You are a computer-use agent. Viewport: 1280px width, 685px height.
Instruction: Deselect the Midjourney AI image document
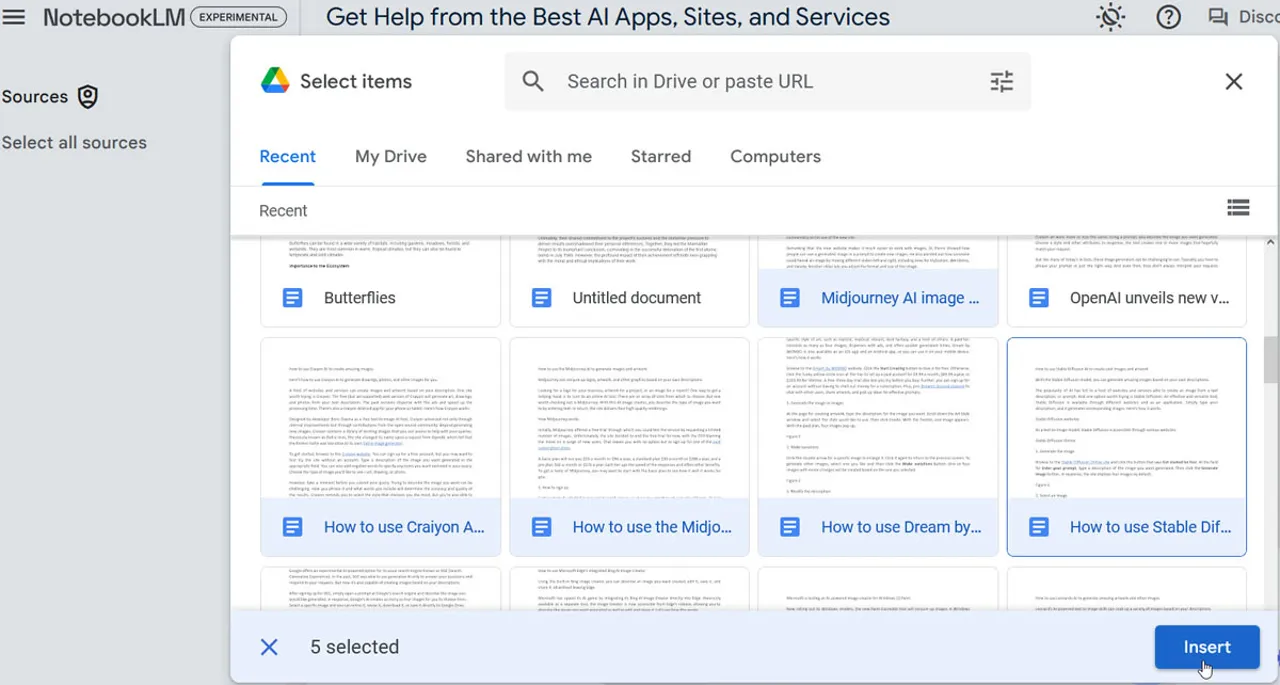coord(878,280)
